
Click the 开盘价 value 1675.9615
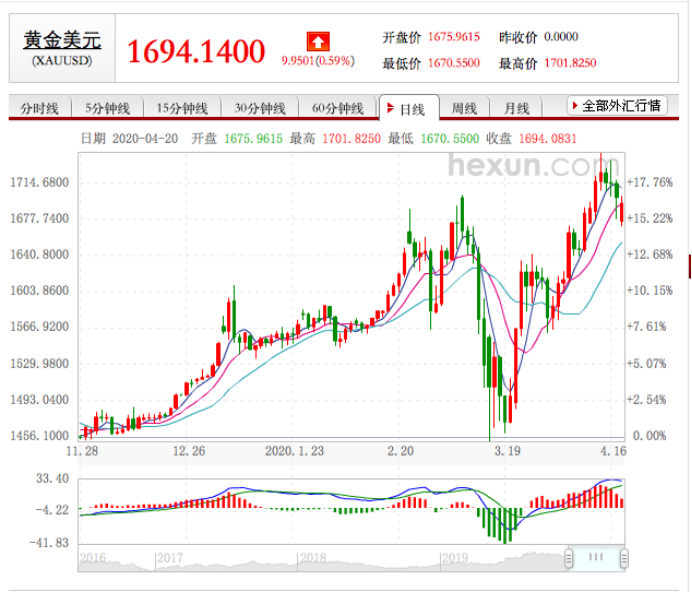pos(454,37)
